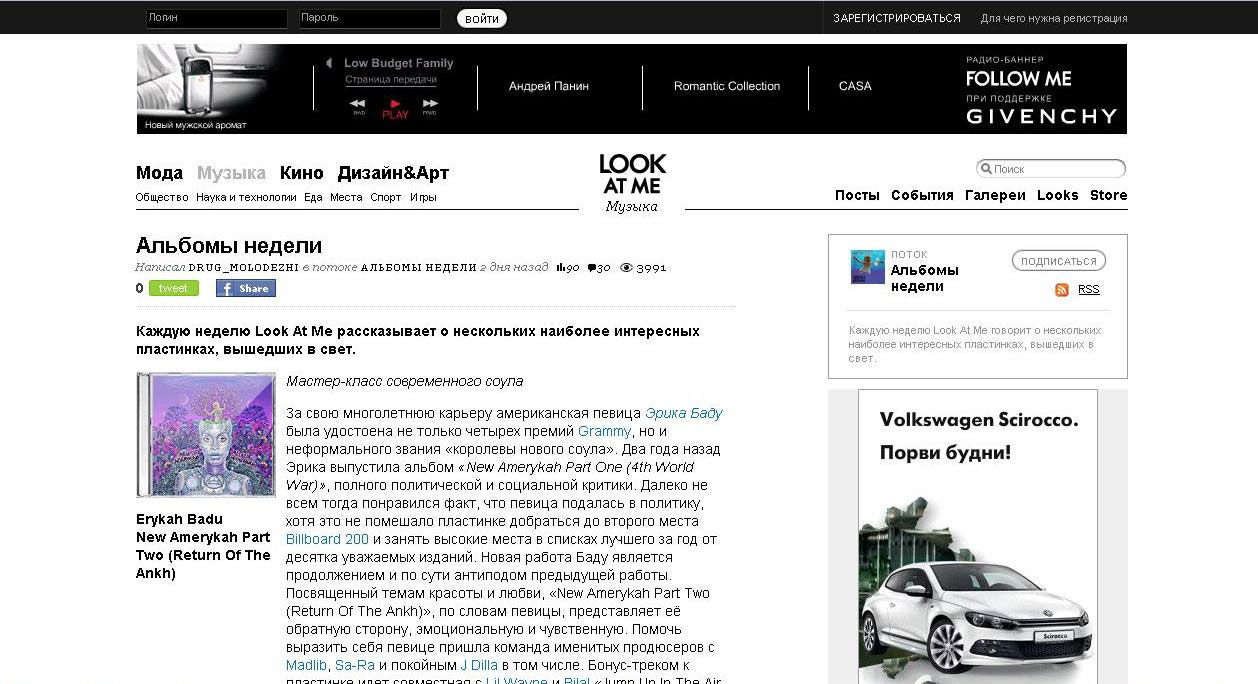Click the comments bubble icon showing 30
Viewport: 1258px width, 684px height.
[592, 268]
